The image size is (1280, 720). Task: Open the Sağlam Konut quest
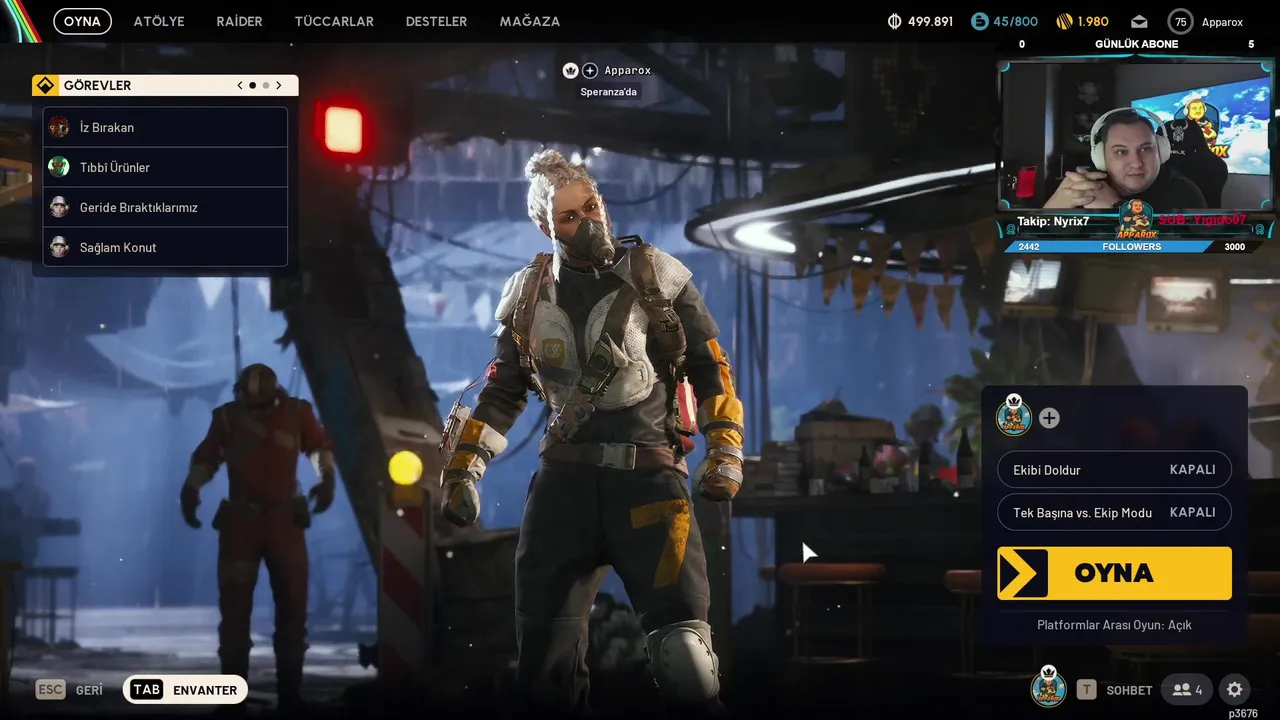click(x=165, y=247)
